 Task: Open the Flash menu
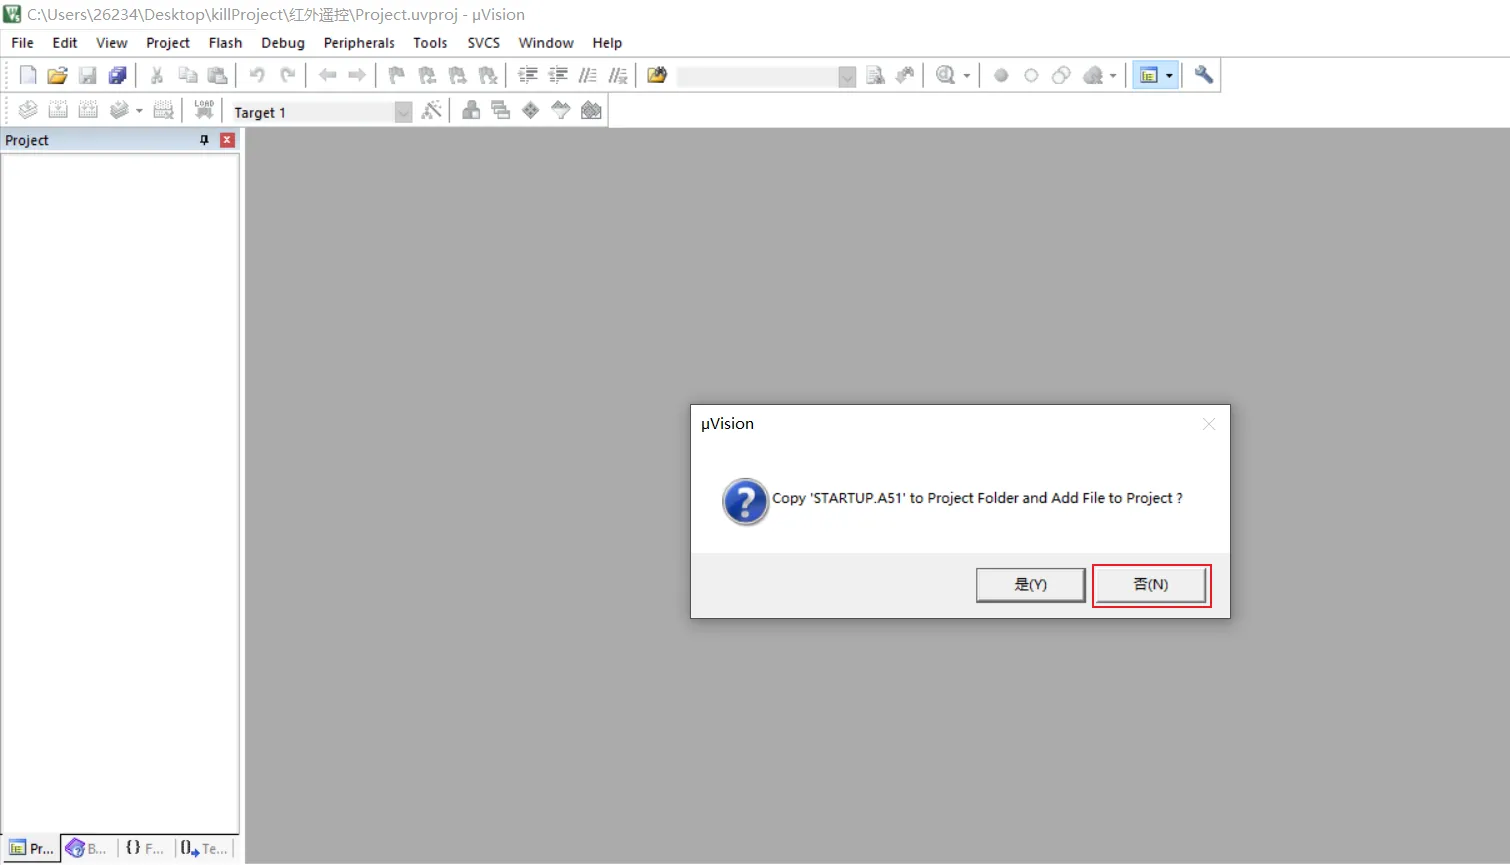(225, 43)
